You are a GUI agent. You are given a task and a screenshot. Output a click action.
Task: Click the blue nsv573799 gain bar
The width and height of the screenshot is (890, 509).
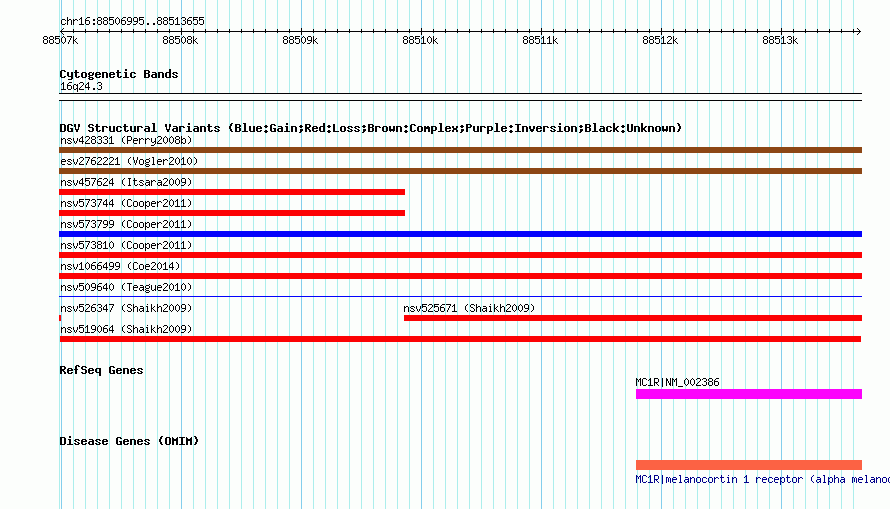pyautogui.click(x=460, y=234)
